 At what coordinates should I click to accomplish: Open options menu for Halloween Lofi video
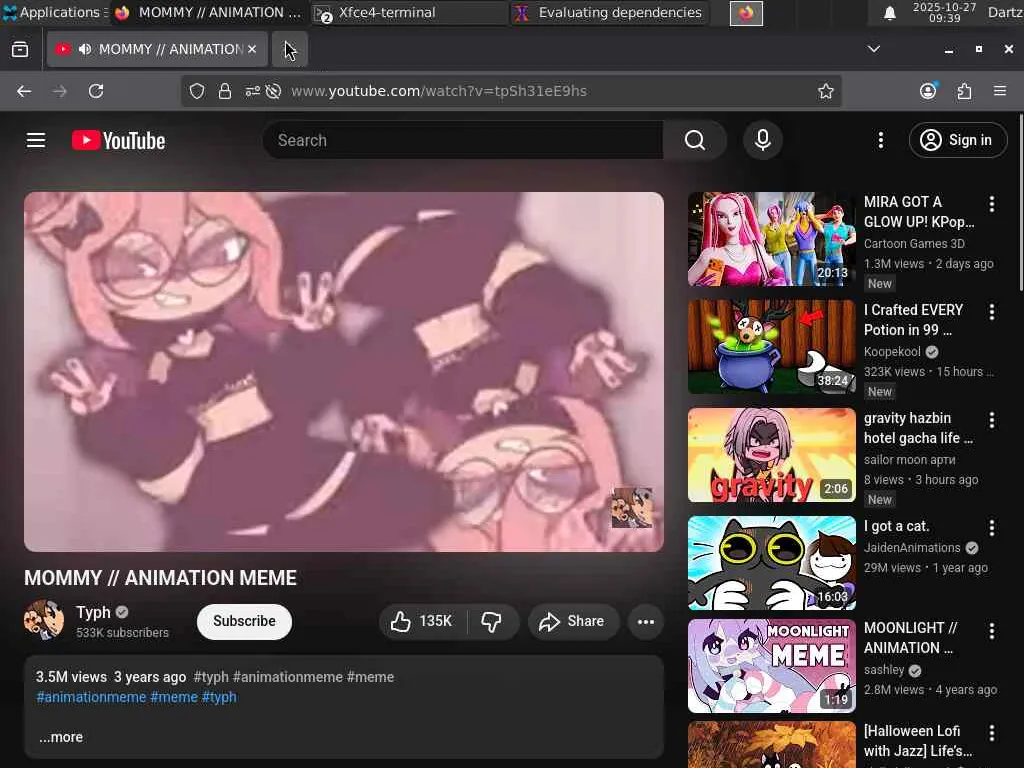coord(991,733)
